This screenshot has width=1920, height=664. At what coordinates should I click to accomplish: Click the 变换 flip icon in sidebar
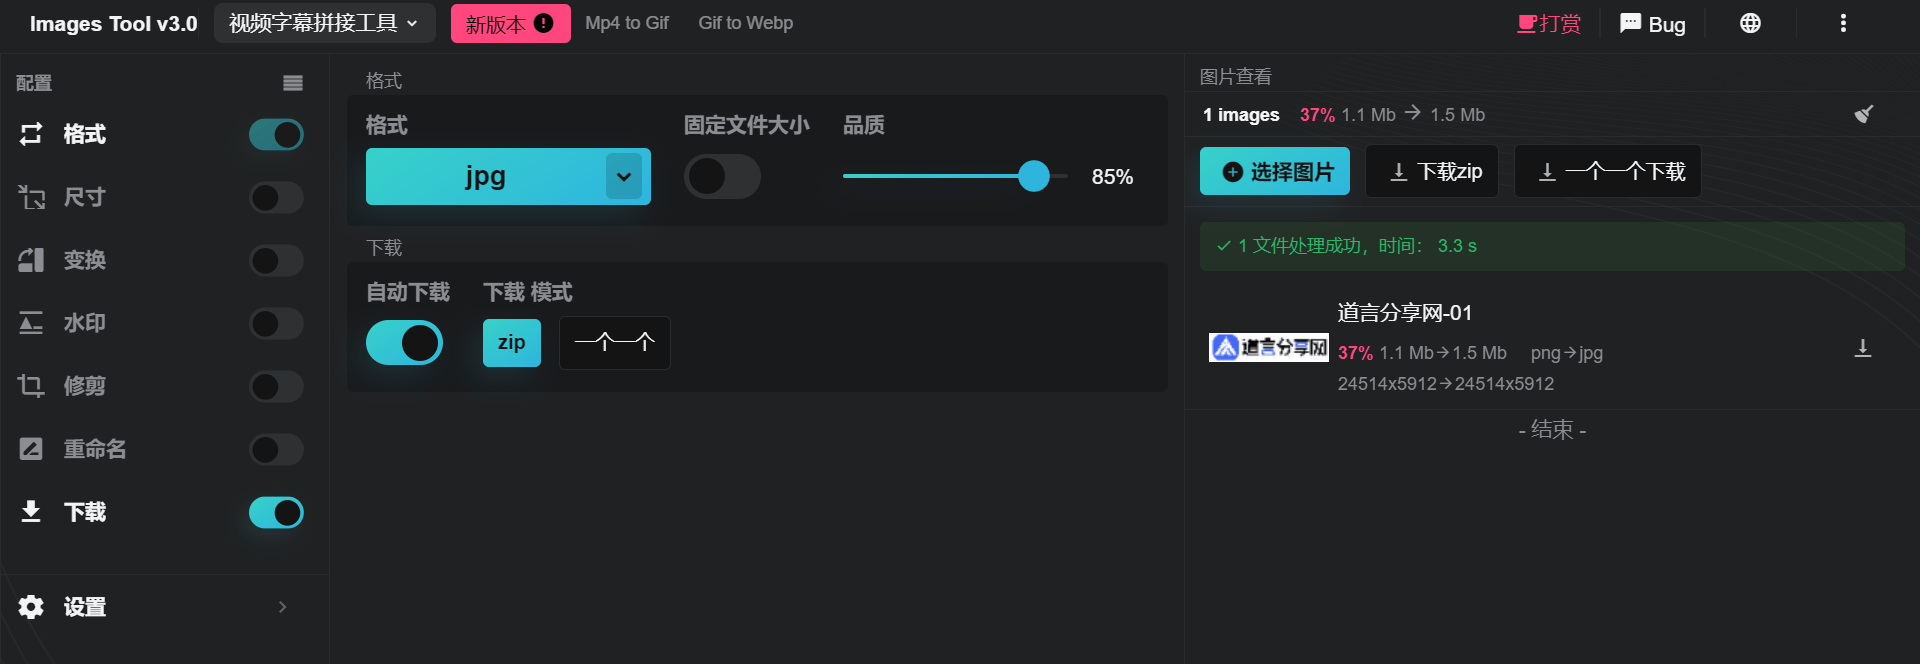(31, 260)
